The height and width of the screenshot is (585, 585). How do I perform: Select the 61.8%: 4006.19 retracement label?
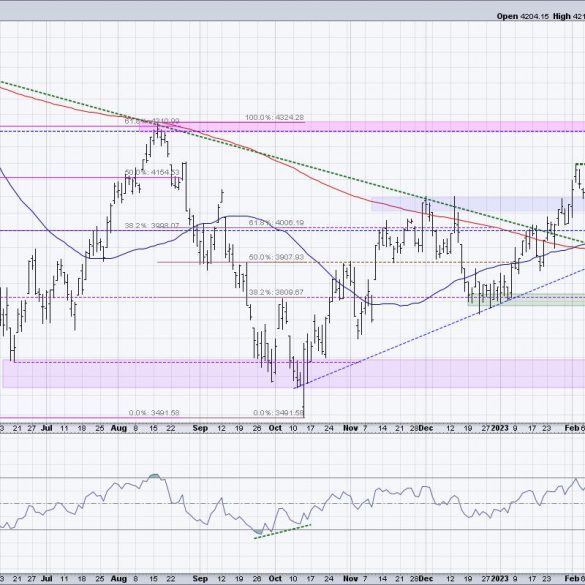(x=276, y=223)
